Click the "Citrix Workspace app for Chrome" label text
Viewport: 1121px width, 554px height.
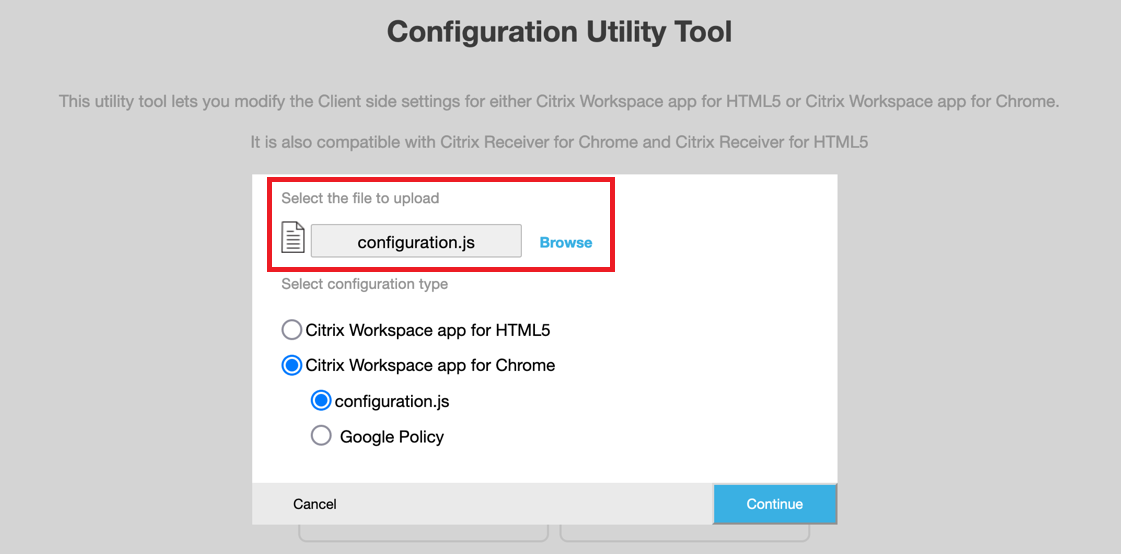[430, 366]
